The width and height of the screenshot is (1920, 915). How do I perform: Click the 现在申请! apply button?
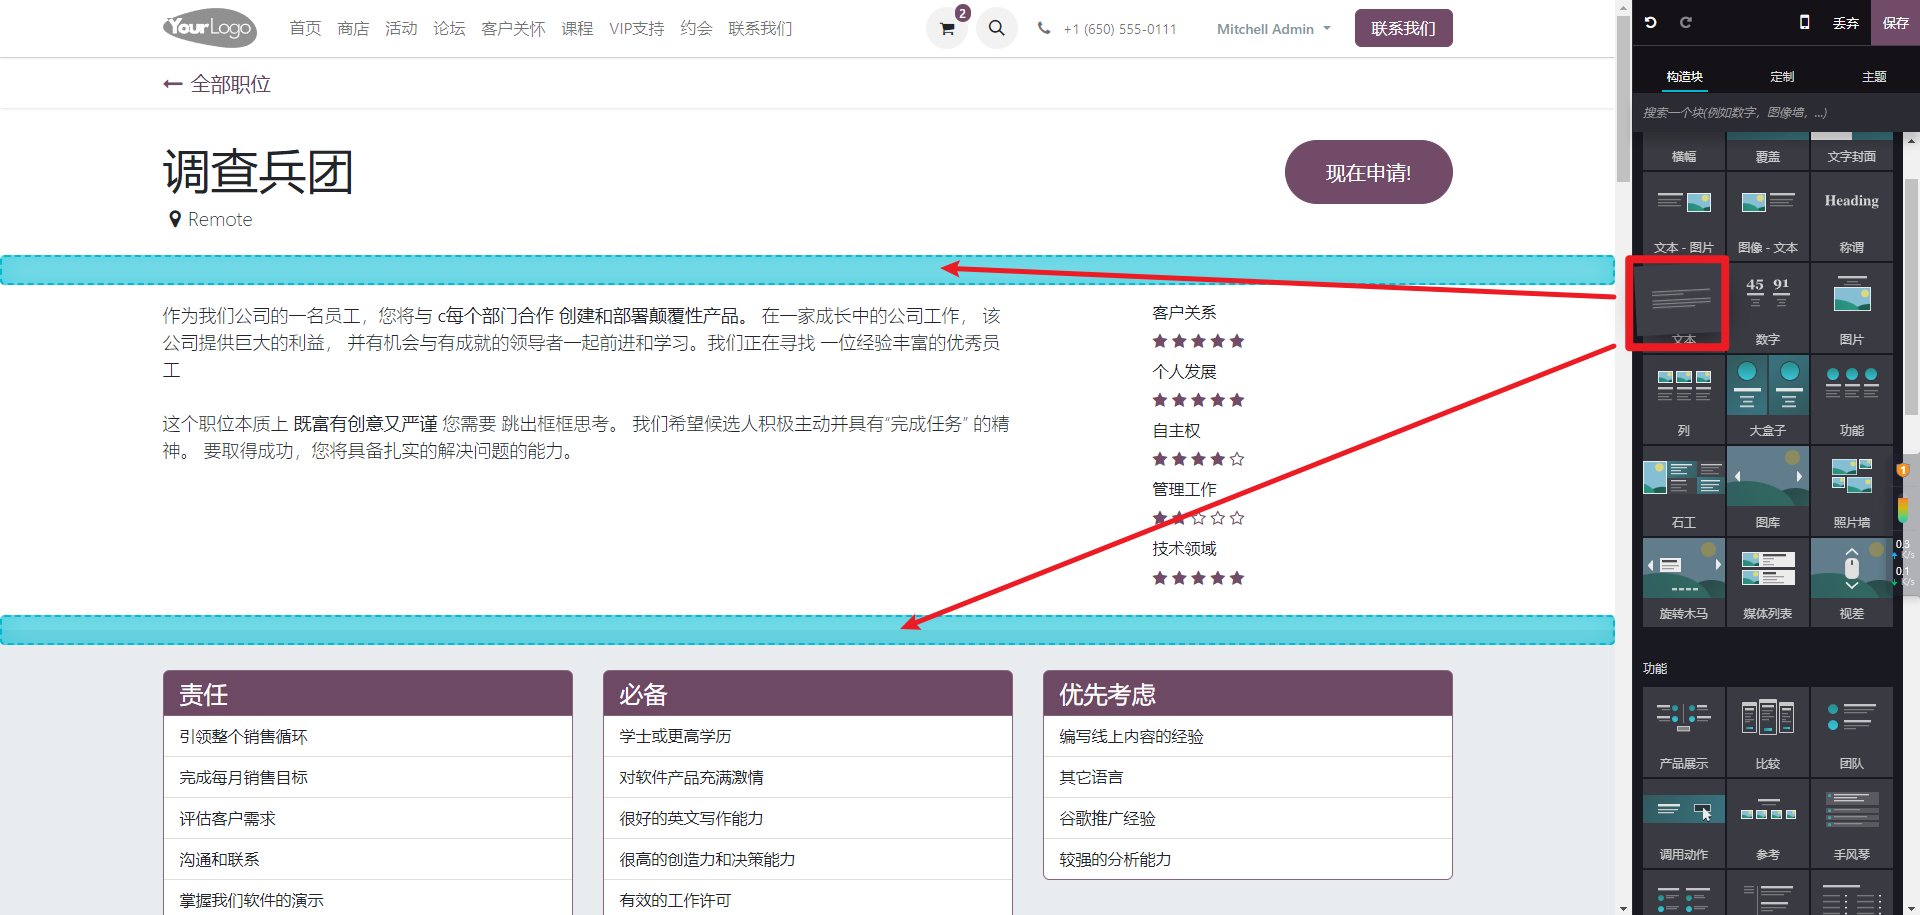click(x=1368, y=172)
